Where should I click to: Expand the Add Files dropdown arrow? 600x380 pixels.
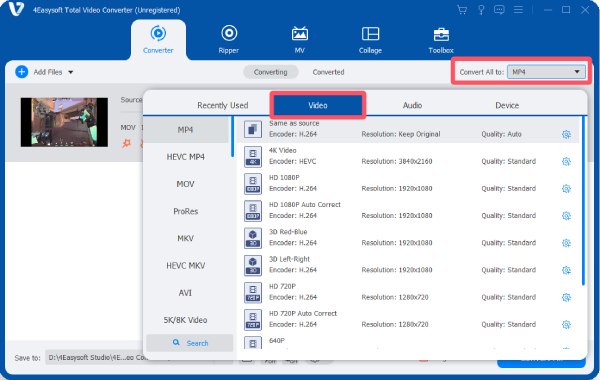pyautogui.click(x=71, y=72)
